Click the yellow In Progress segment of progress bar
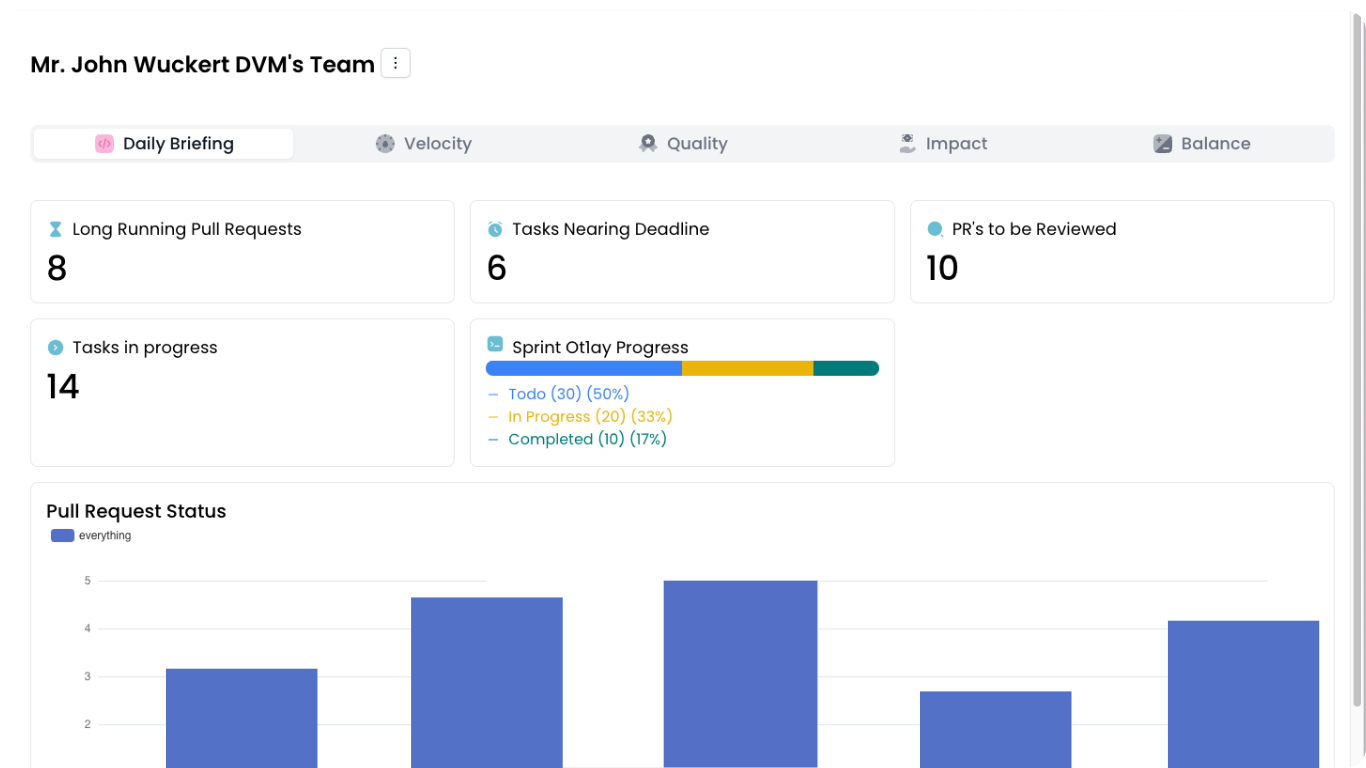 747,369
